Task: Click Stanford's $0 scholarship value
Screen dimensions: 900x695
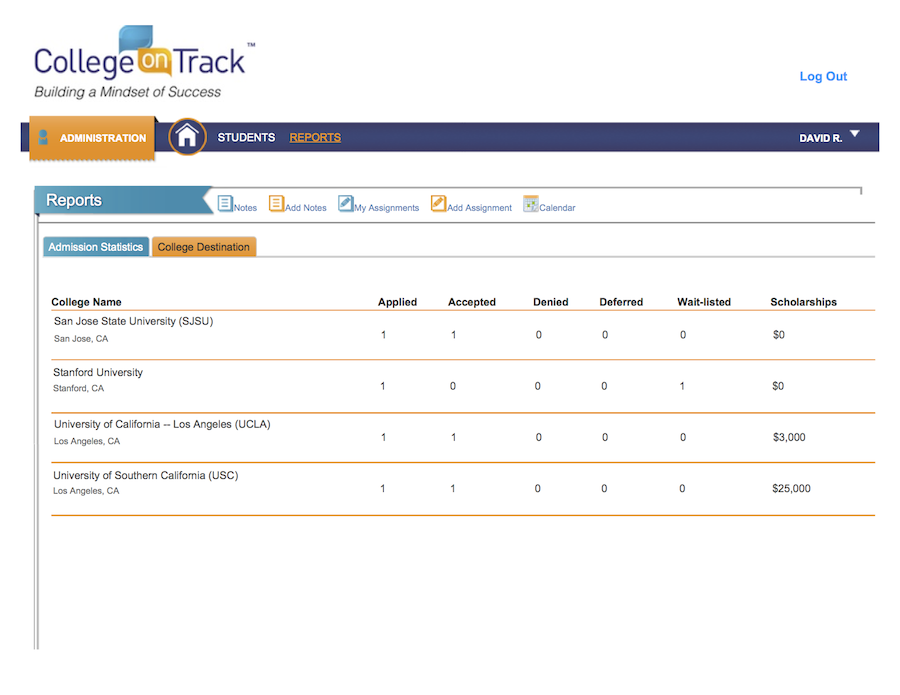Action: pos(778,386)
